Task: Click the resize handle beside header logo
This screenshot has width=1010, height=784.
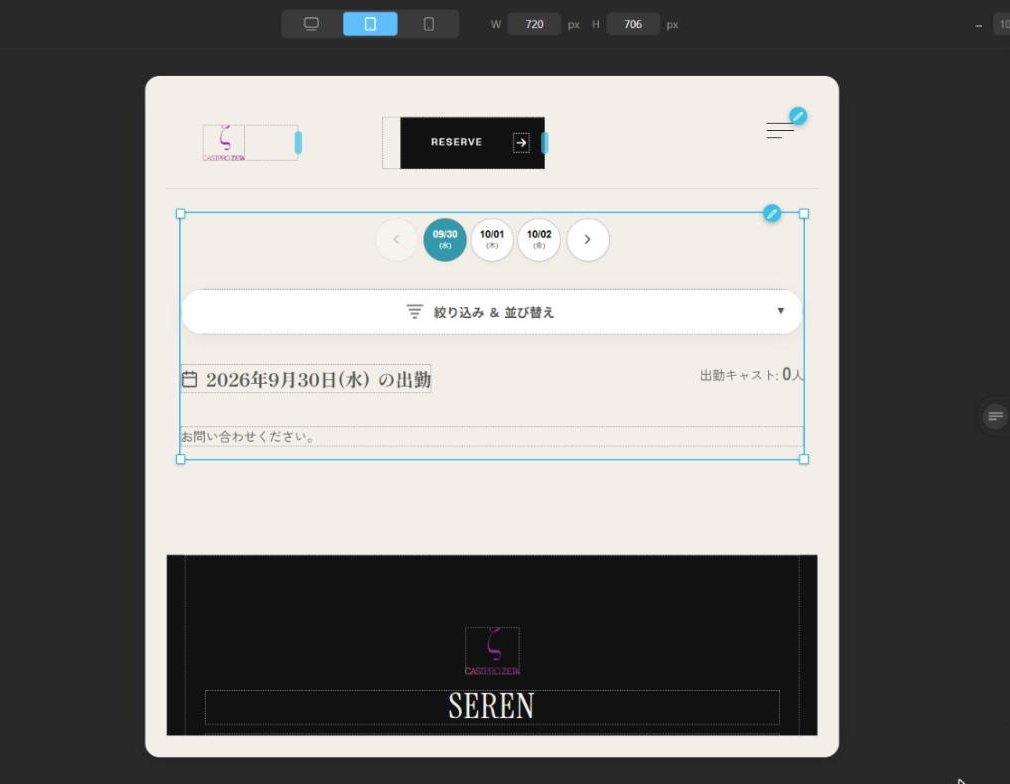Action: point(298,142)
